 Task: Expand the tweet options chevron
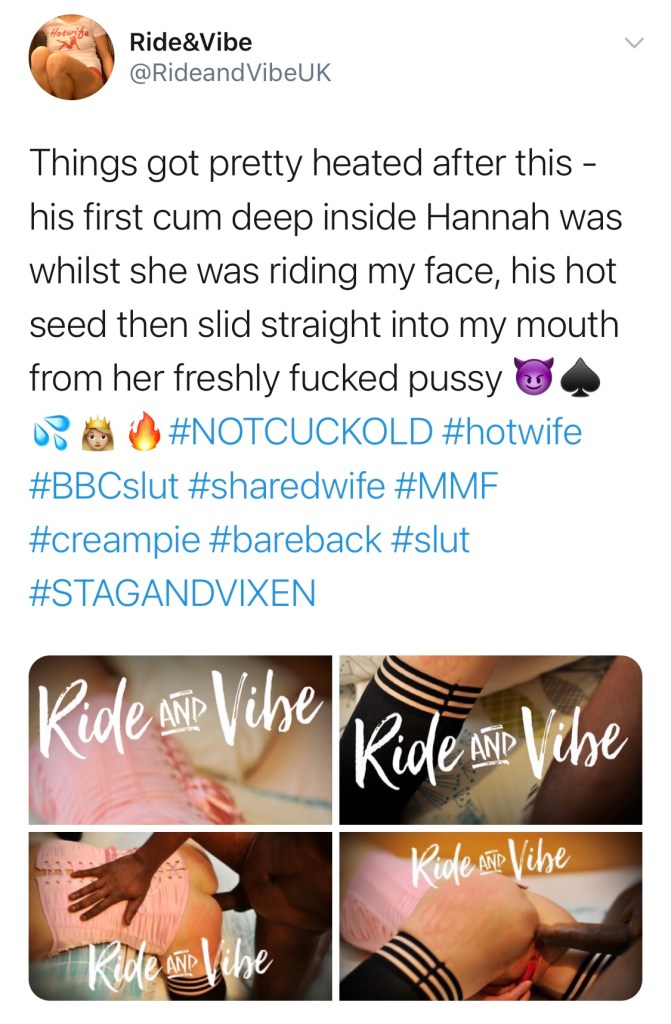coord(634,43)
